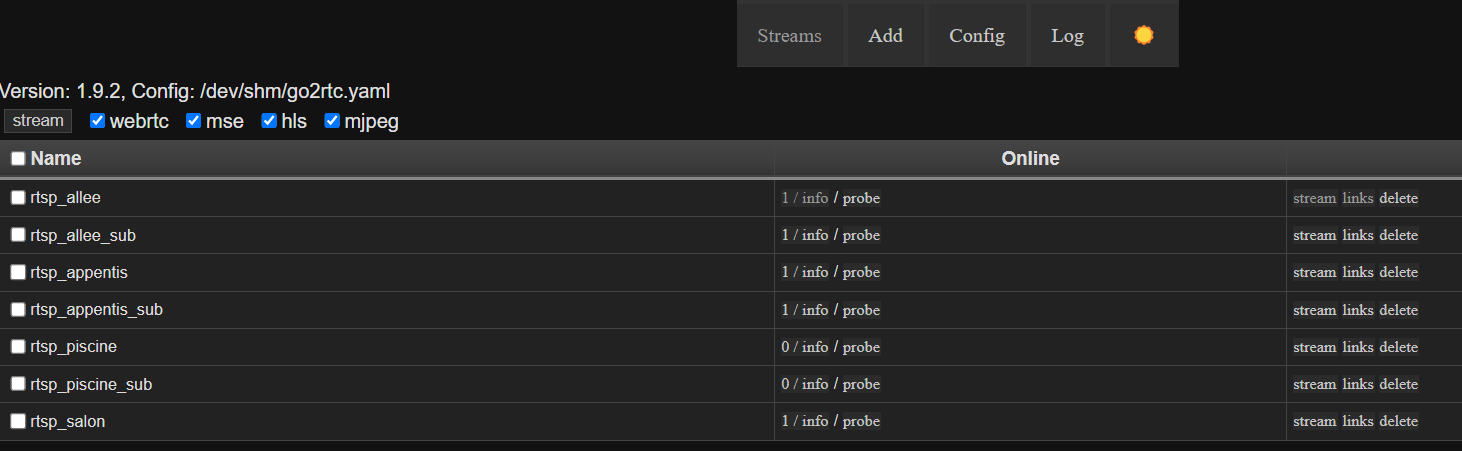Open the Log page
This screenshot has height=451, width=1462.
tap(1067, 35)
